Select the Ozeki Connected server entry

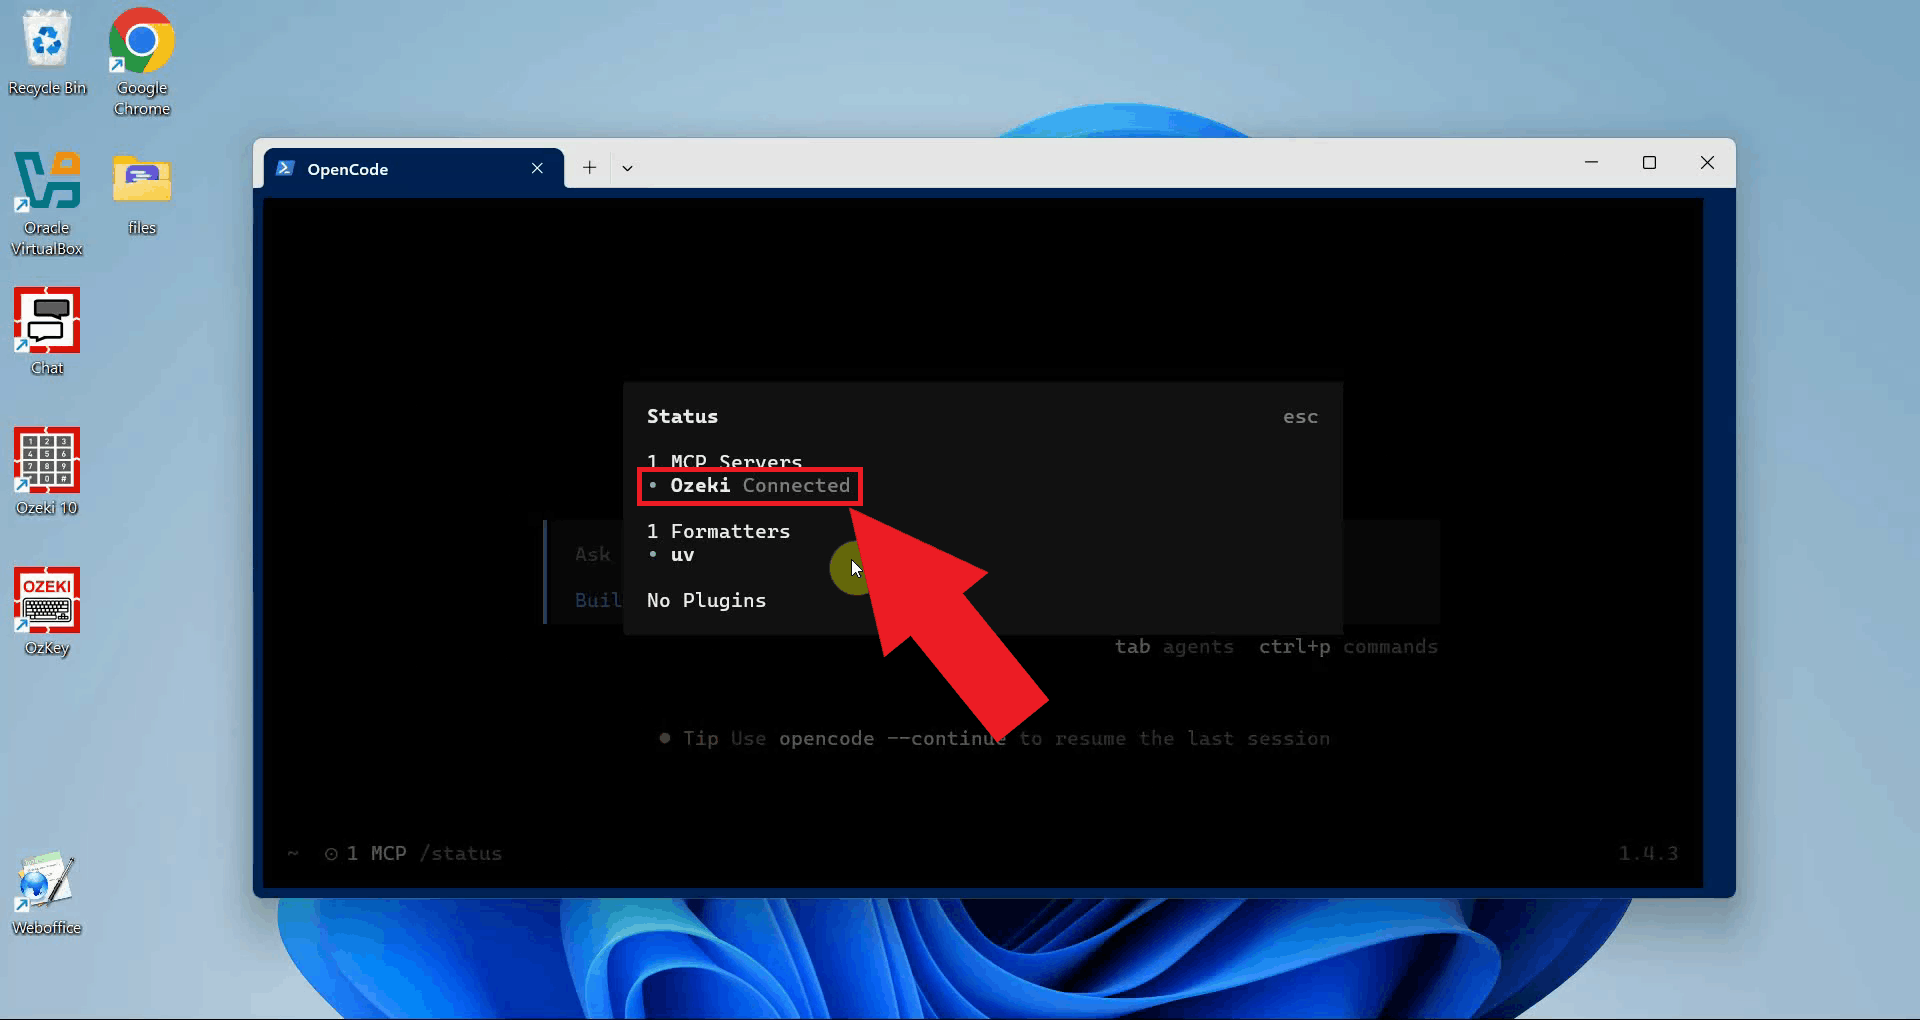coord(749,486)
